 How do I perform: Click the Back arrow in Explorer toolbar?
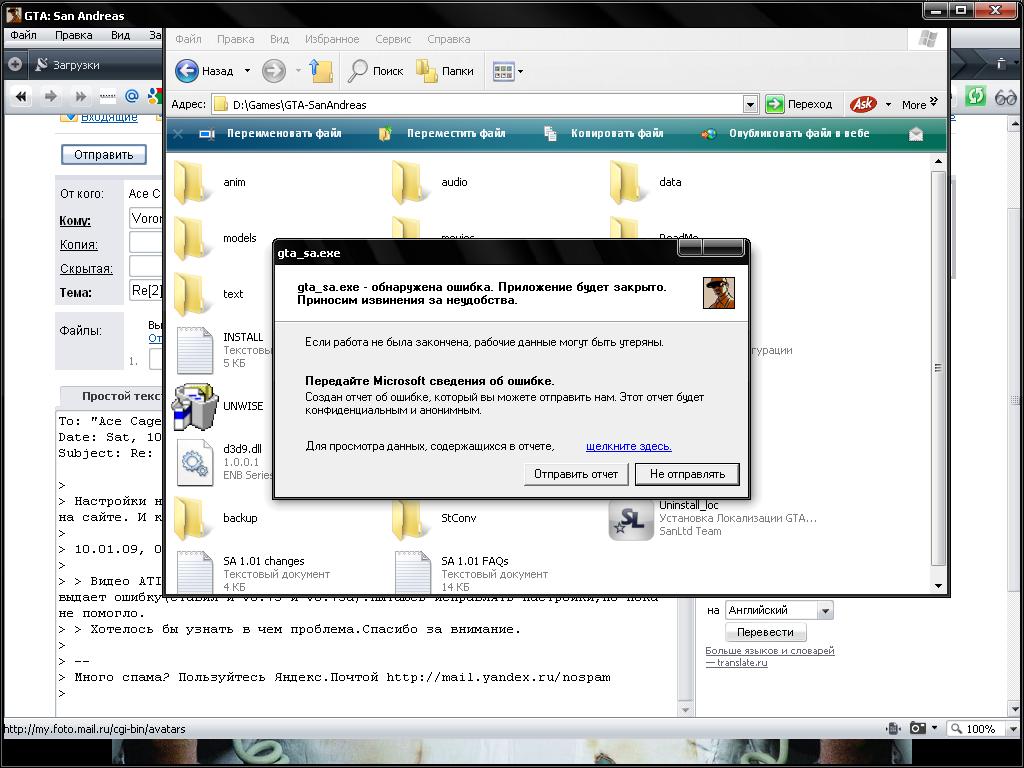pyautogui.click(x=188, y=71)
